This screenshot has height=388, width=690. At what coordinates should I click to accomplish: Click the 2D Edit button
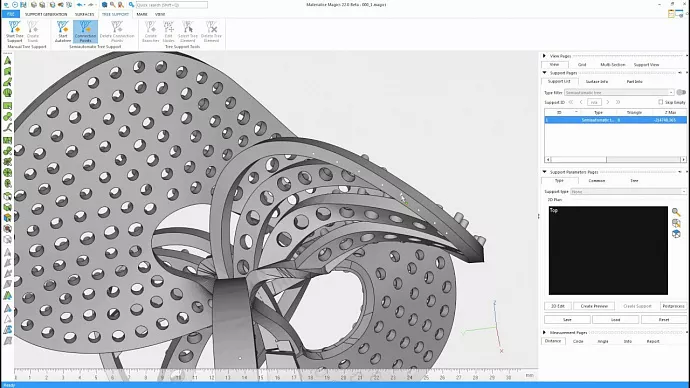click(x=558, y=306)
